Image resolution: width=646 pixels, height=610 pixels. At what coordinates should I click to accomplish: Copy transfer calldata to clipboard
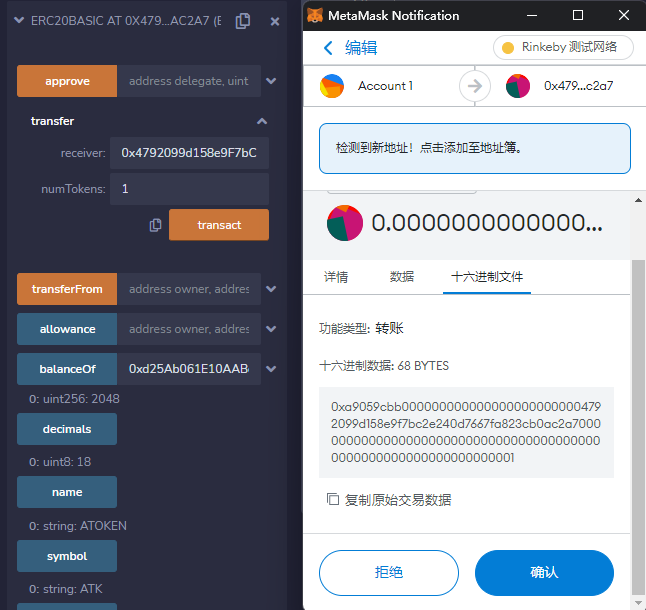155,225
